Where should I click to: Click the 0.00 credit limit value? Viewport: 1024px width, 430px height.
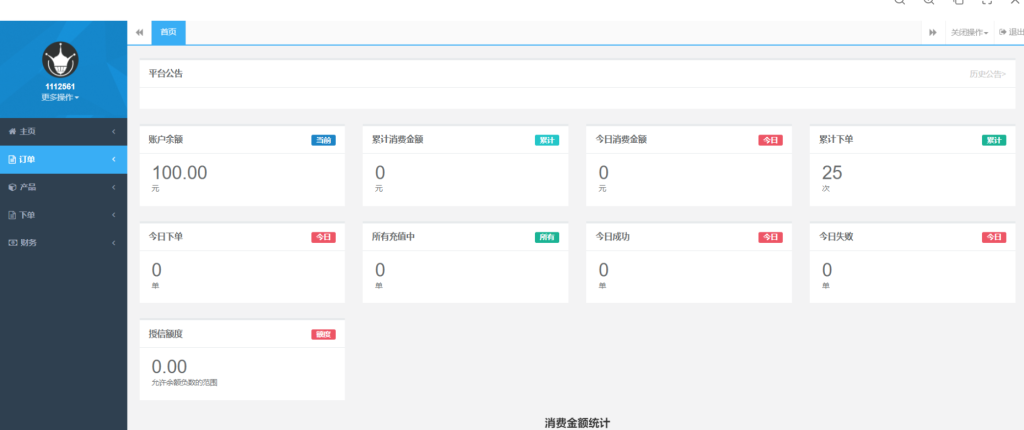coord(169,367)
